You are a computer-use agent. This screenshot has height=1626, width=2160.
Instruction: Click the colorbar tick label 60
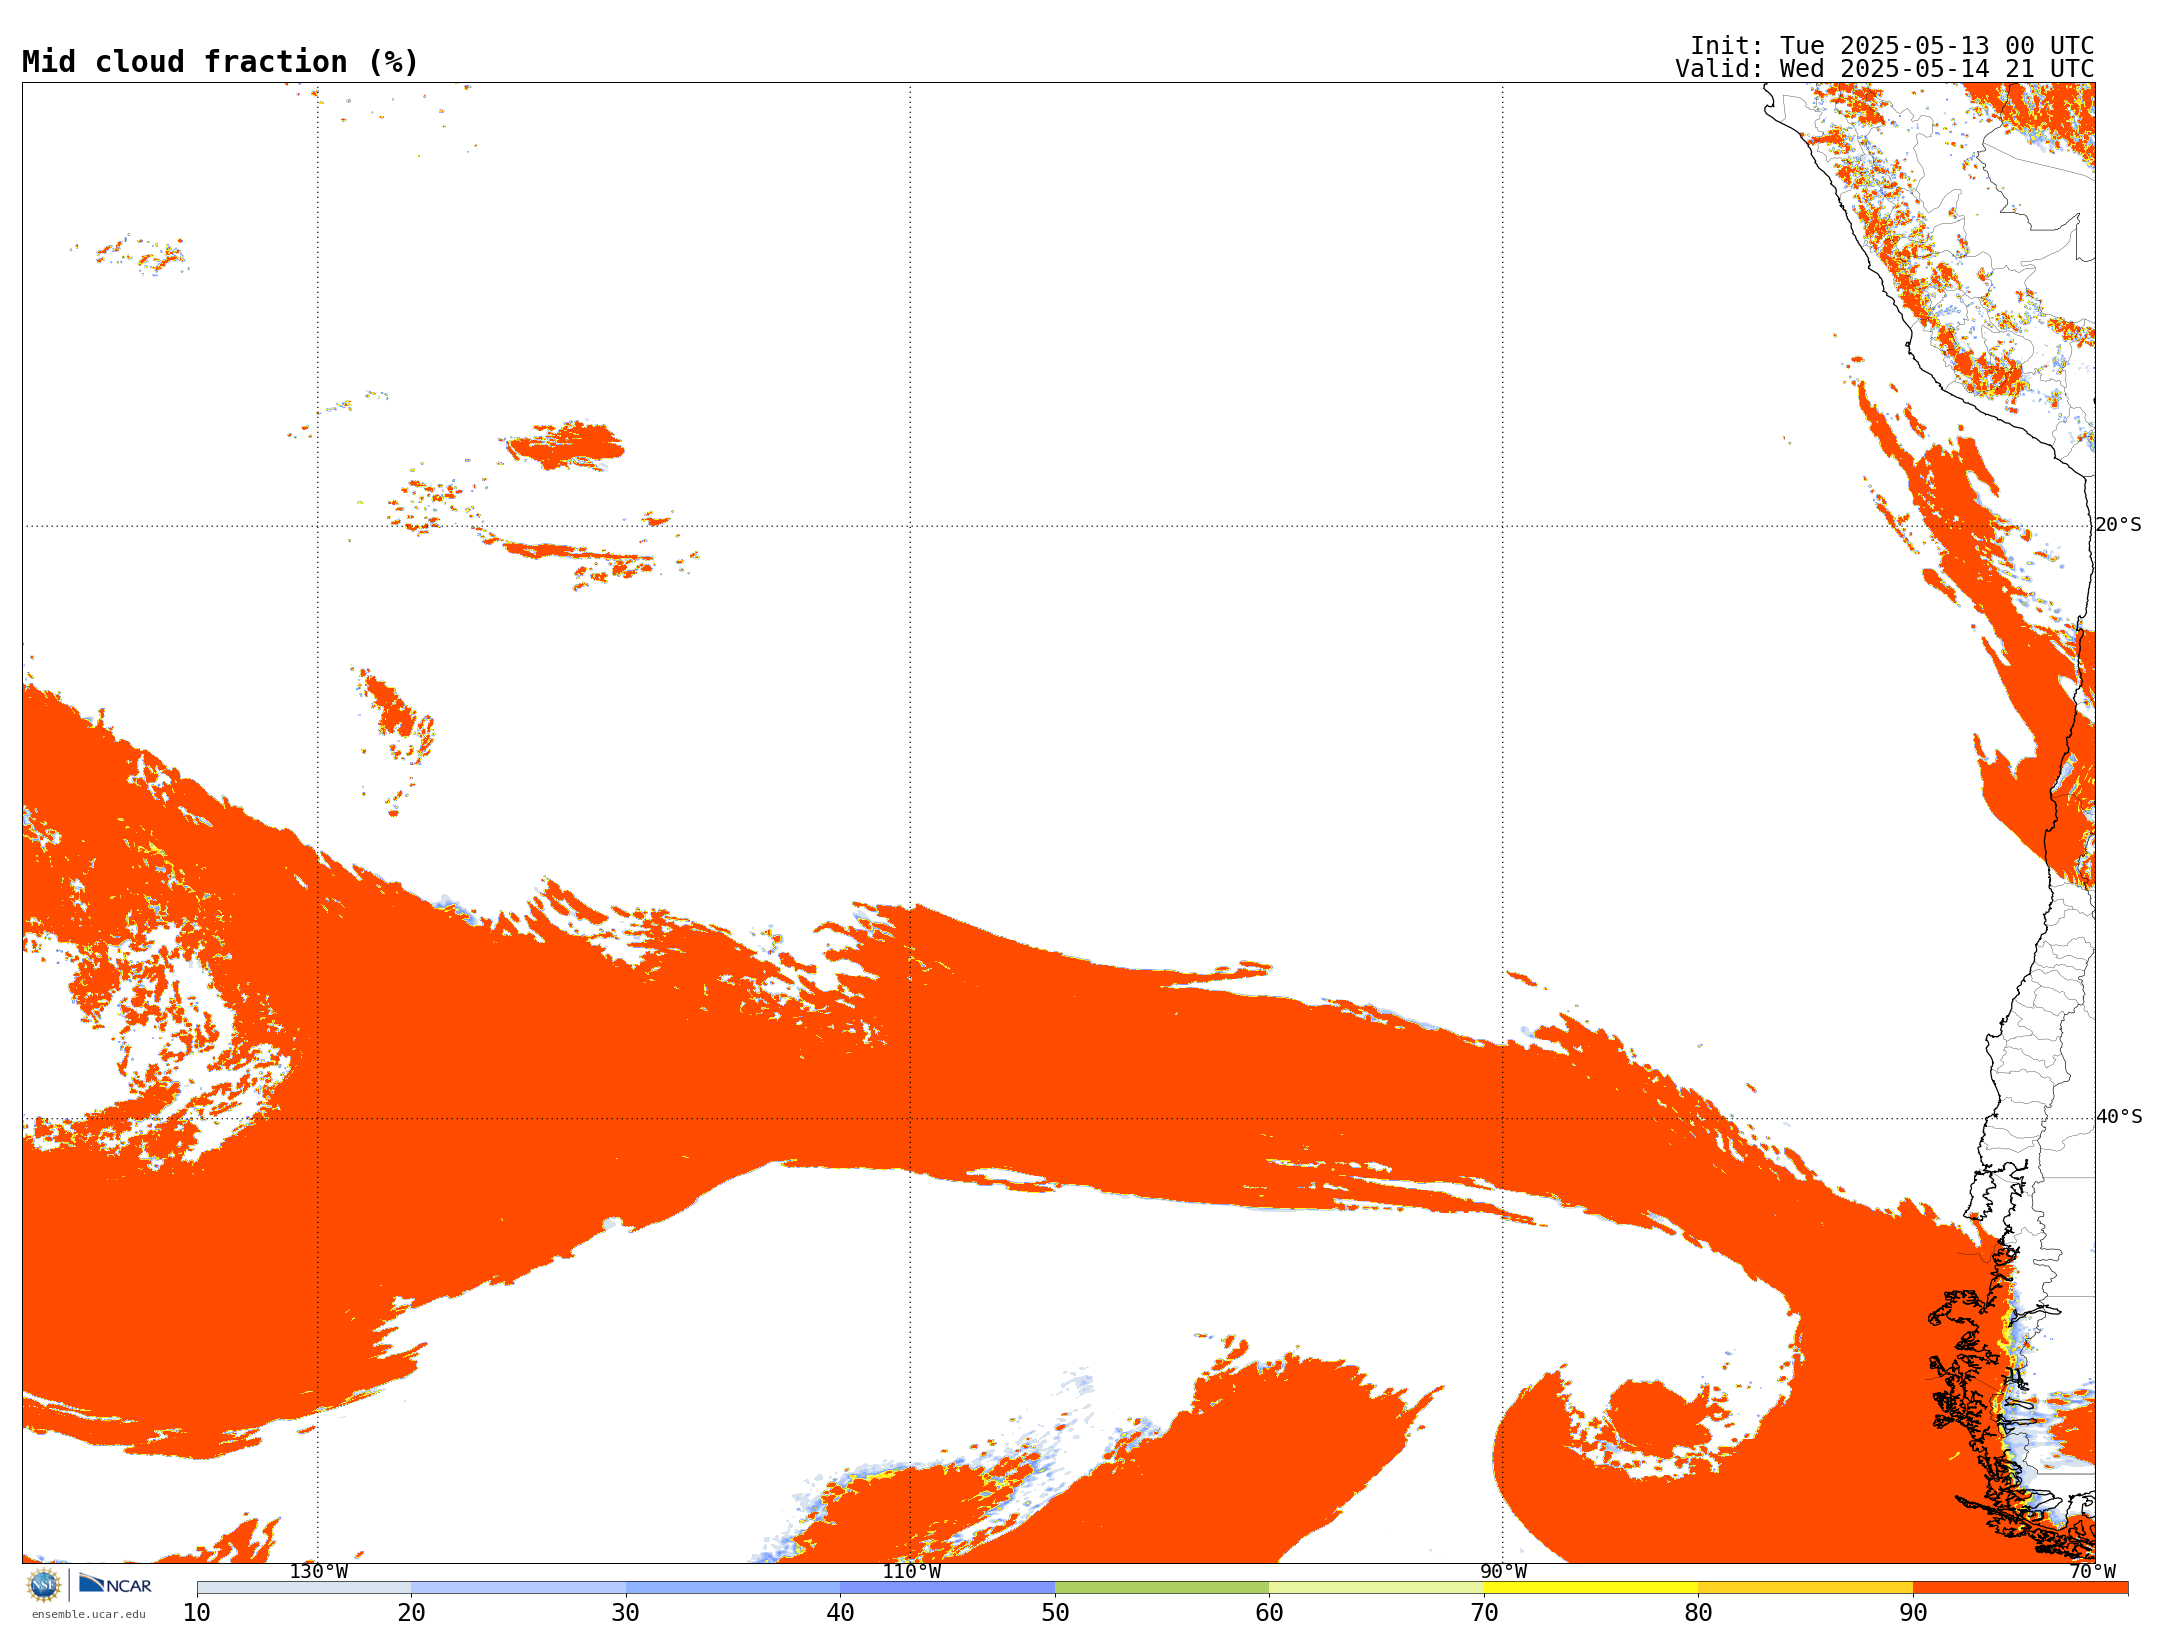[x=1269, y=1613]
